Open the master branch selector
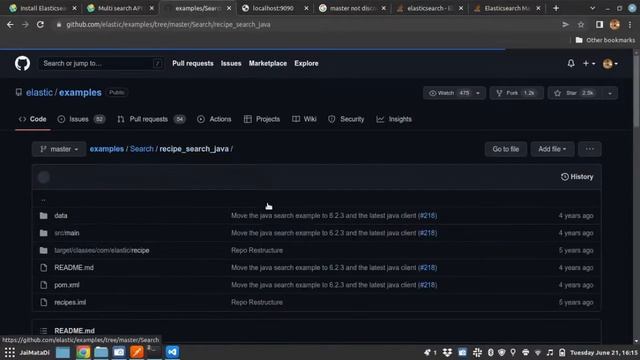Image resolution: width=640 pixels, height=360 pixels. coord(59,149)
